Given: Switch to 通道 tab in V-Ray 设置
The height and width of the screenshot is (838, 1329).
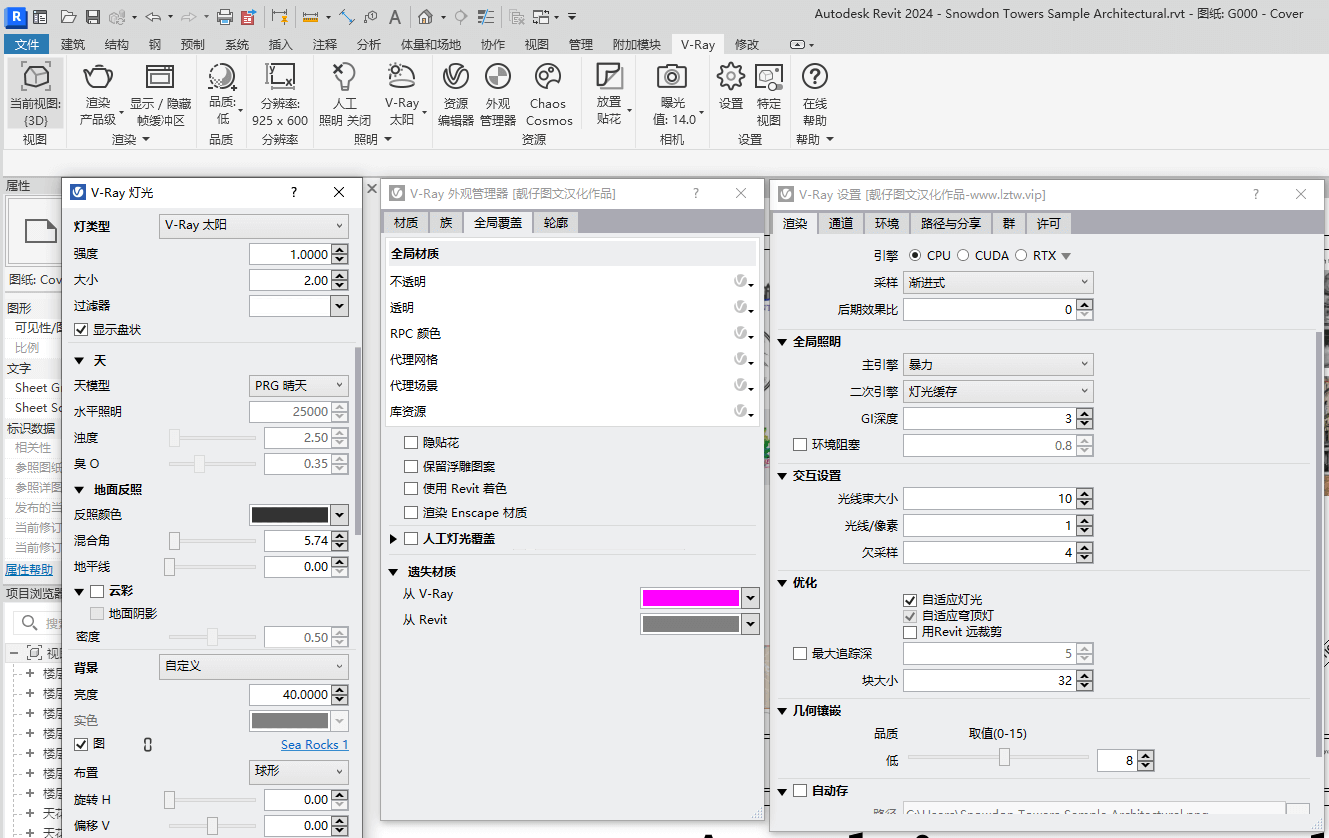Looking at the screenshot, I should tap(841, 223).
